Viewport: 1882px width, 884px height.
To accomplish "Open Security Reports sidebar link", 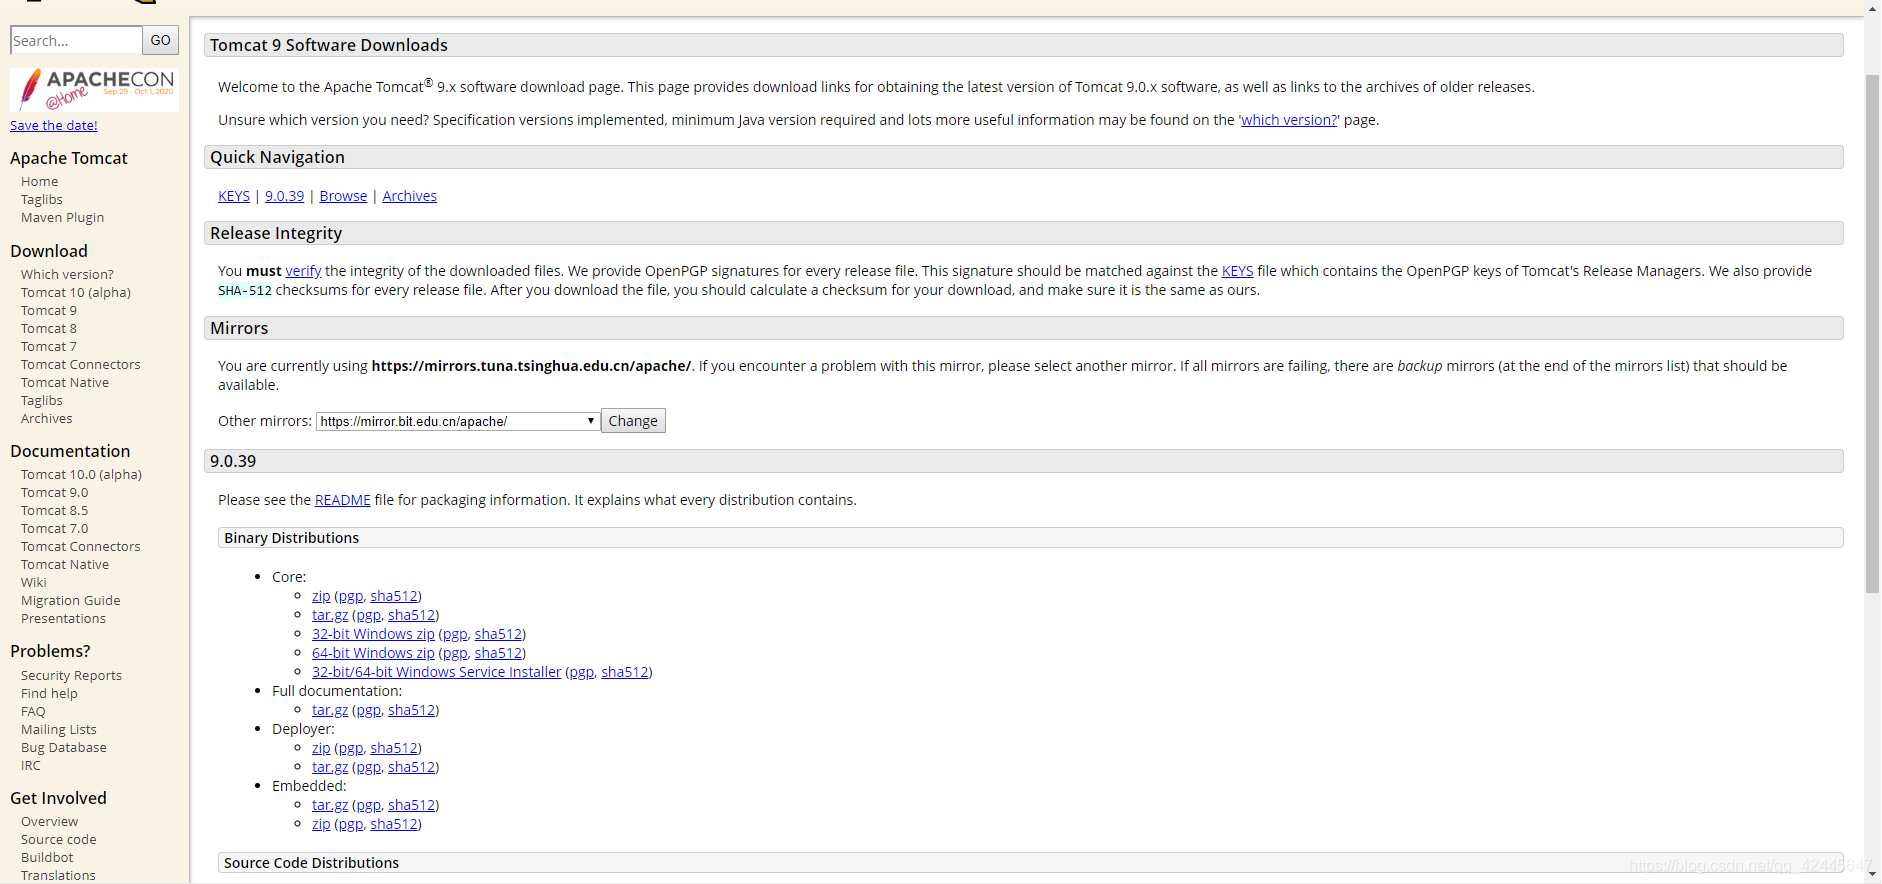I will (71, 676).
